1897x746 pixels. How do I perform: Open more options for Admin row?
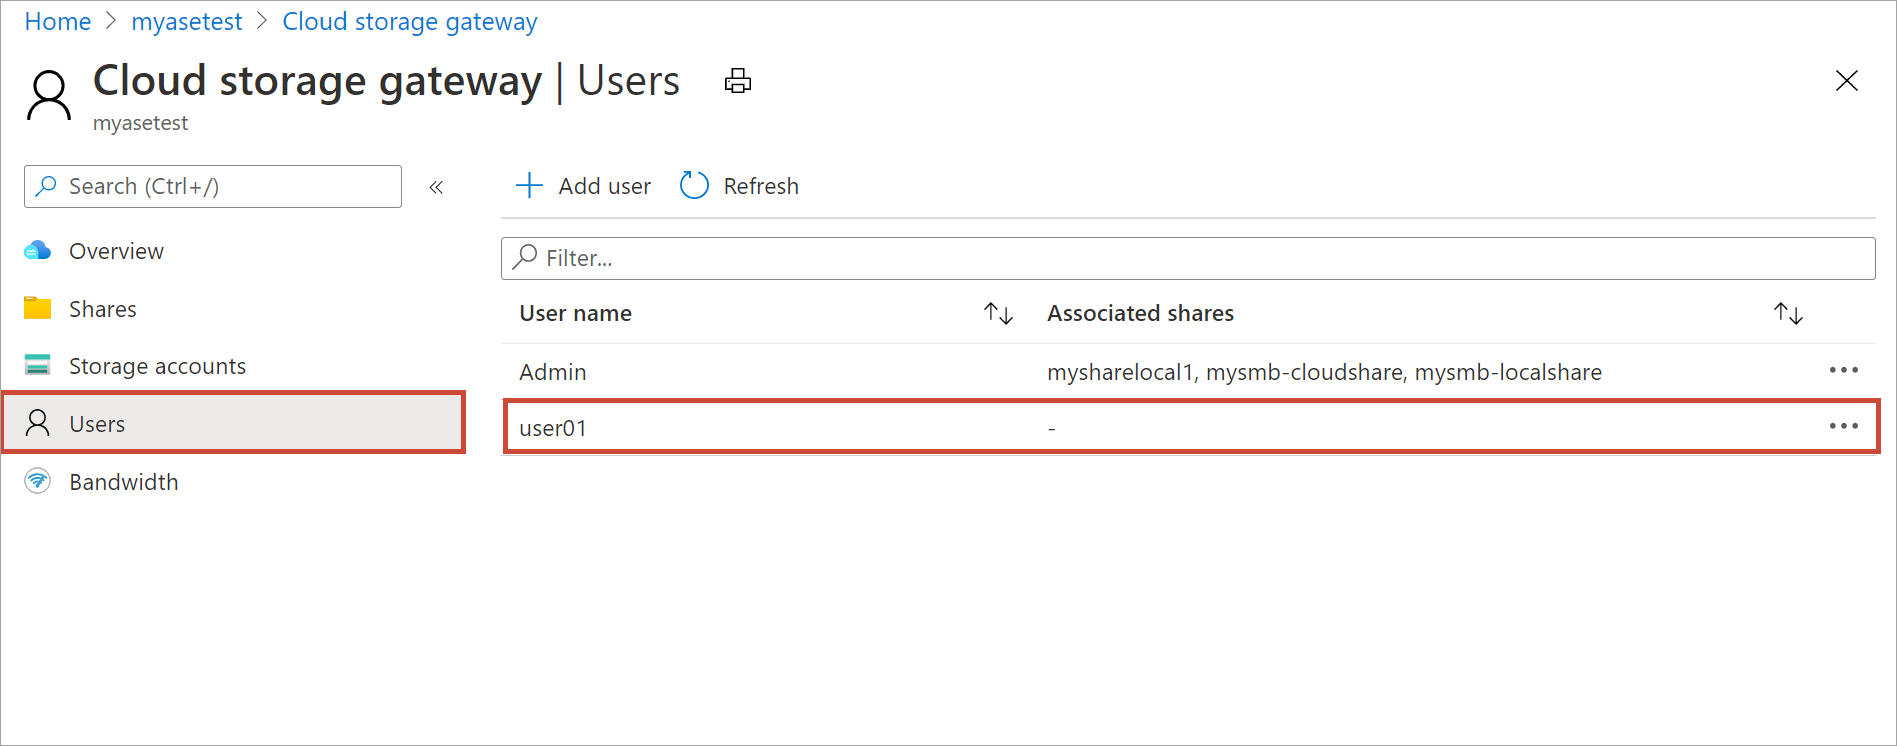coord(1843,370)
